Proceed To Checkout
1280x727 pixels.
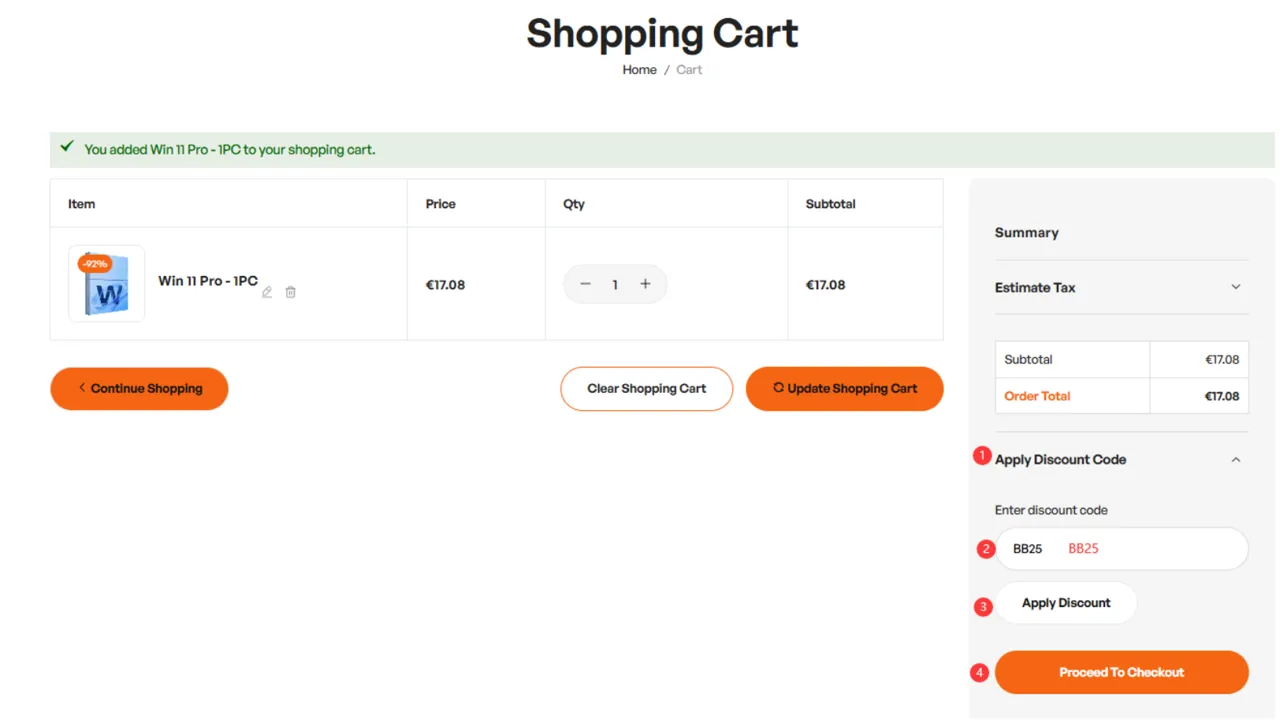pyautogui.click(x=1122, y=672)
